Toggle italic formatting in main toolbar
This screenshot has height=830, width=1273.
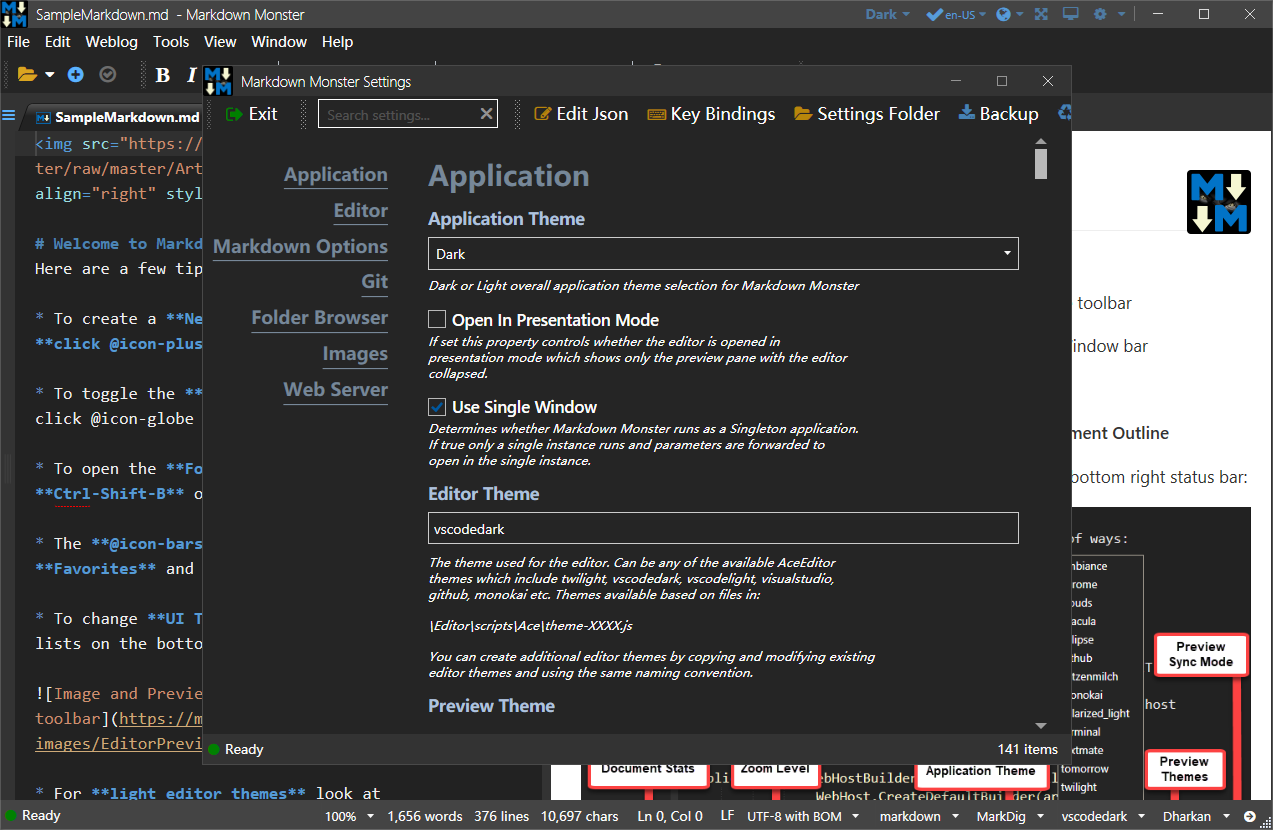192,75
